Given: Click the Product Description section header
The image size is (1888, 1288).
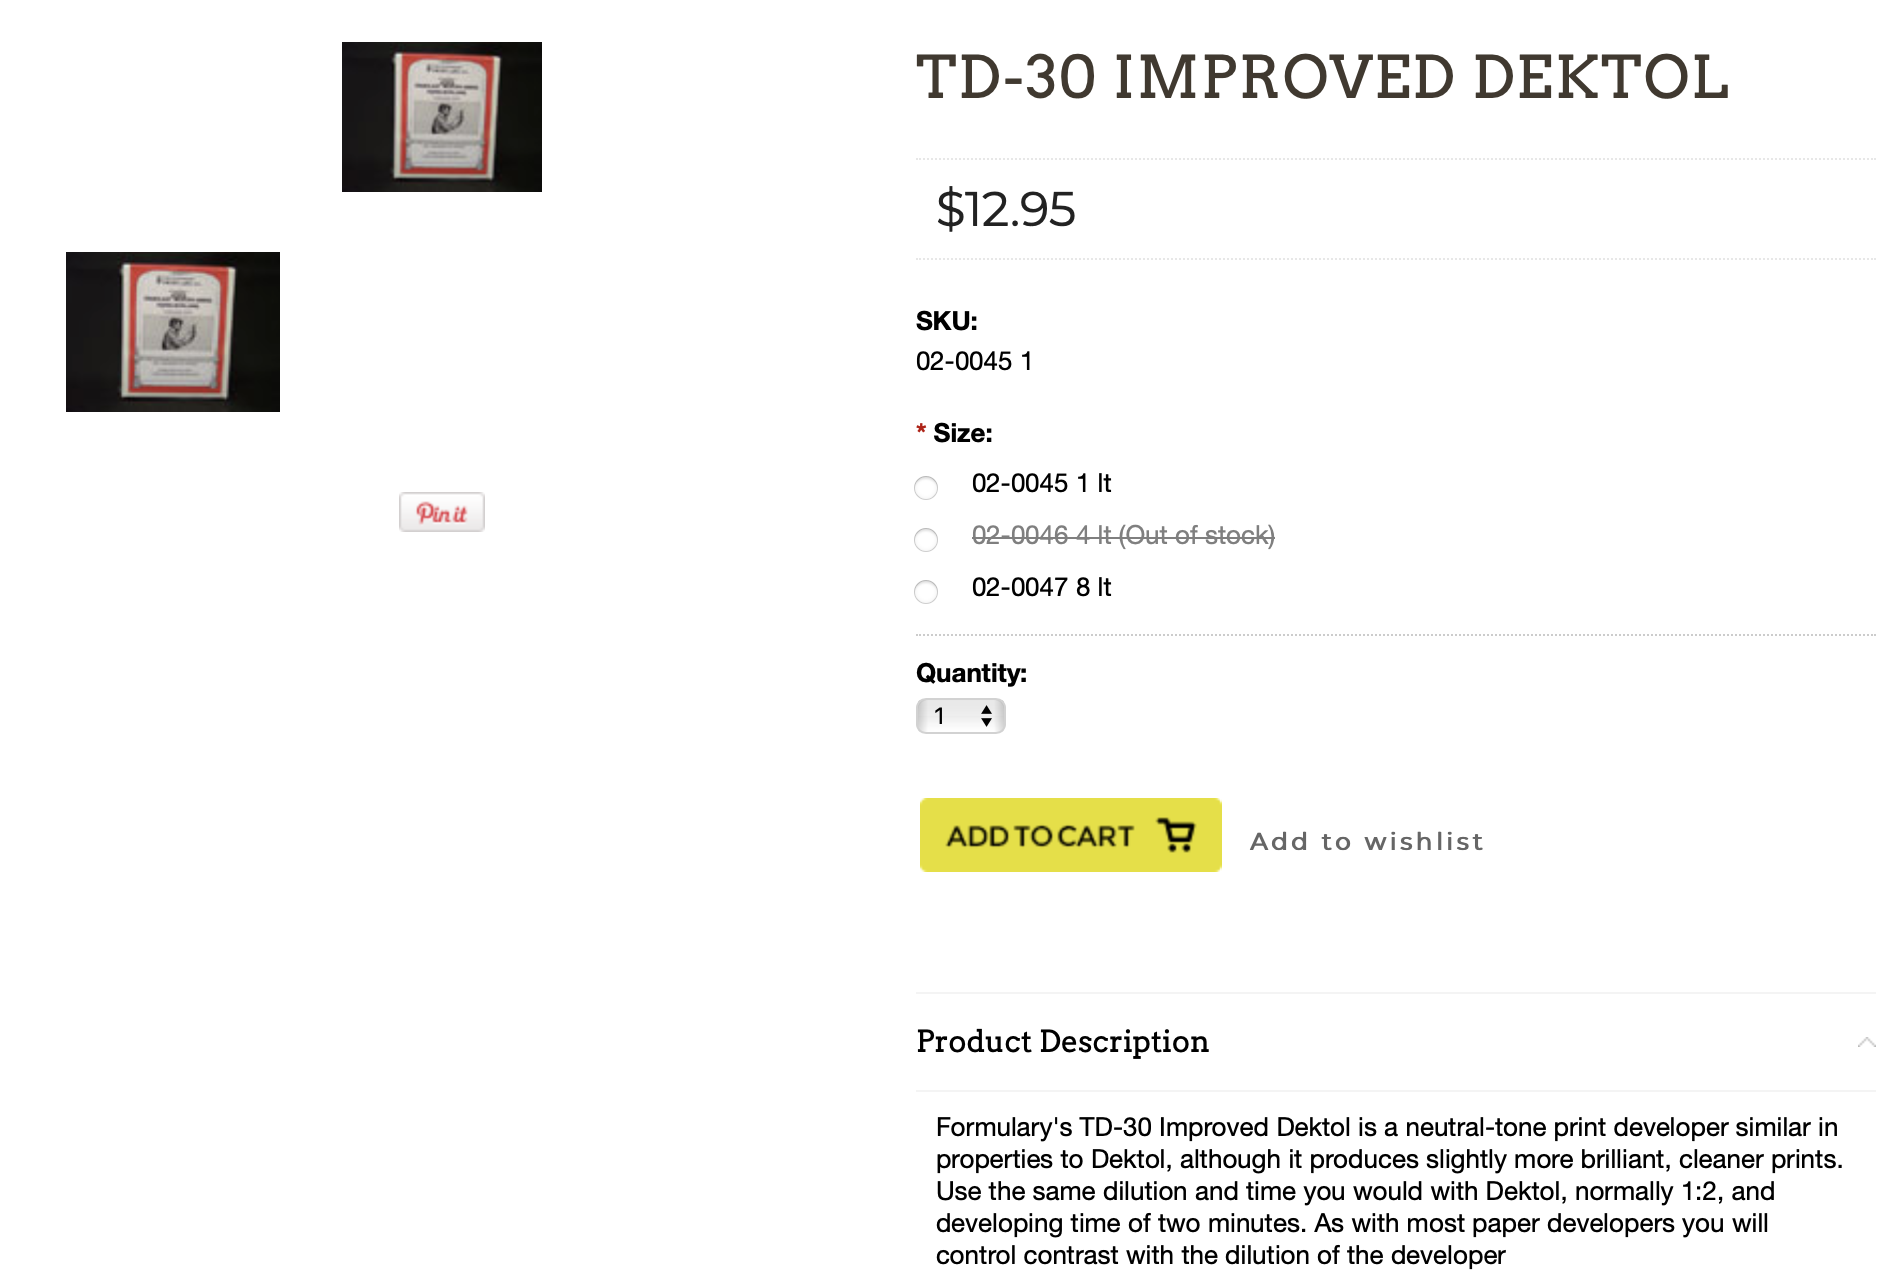Looking at the screenshot, I should point(1062,1041).
